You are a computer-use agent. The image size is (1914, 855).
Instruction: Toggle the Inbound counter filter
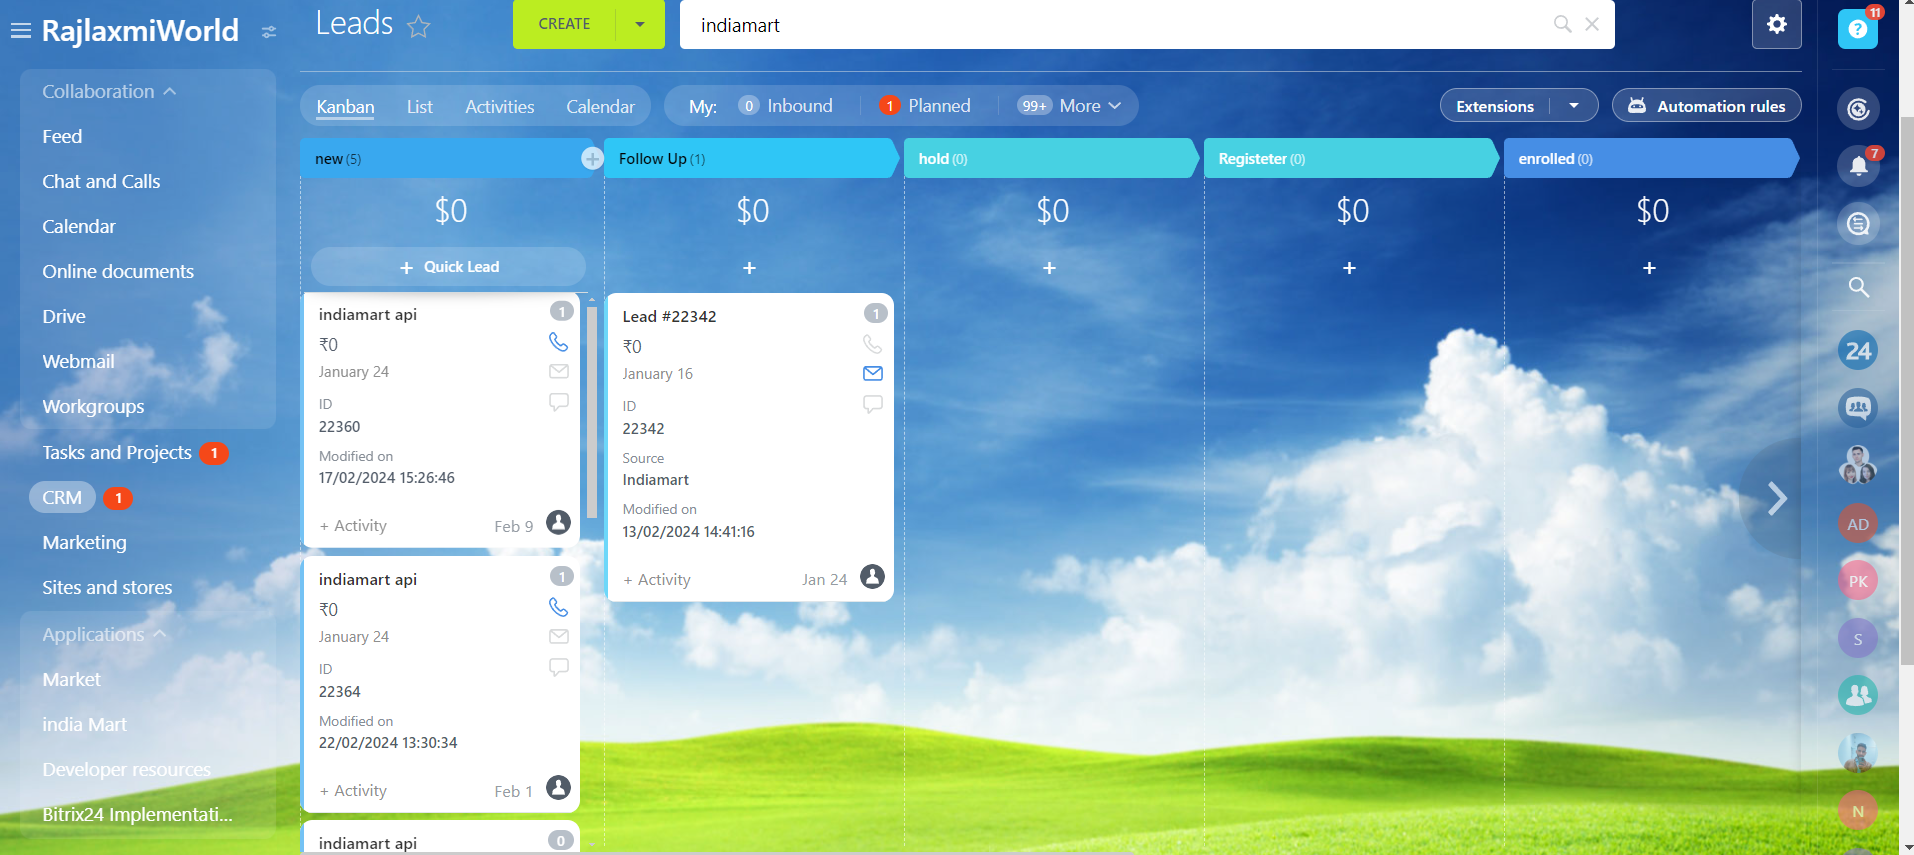pos(786,106)
